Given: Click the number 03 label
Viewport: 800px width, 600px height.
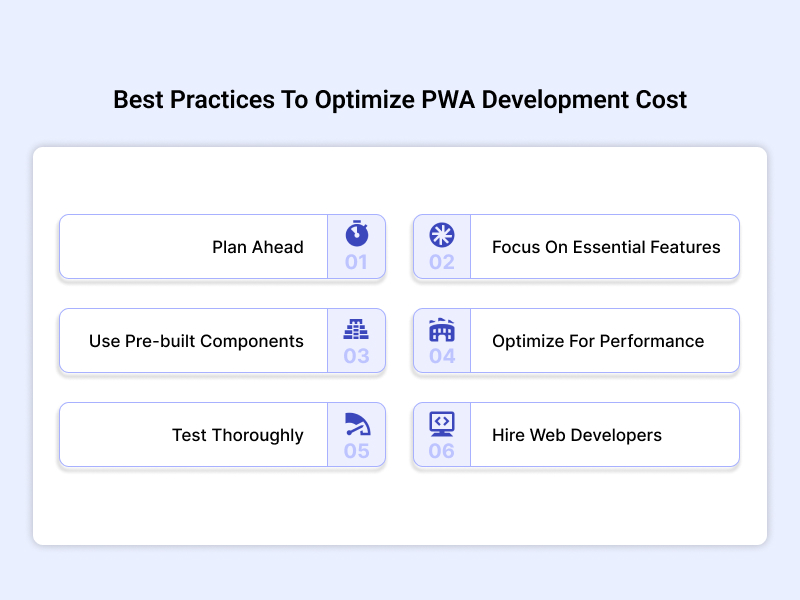Looking at the screenshot, I should point(356,357).
